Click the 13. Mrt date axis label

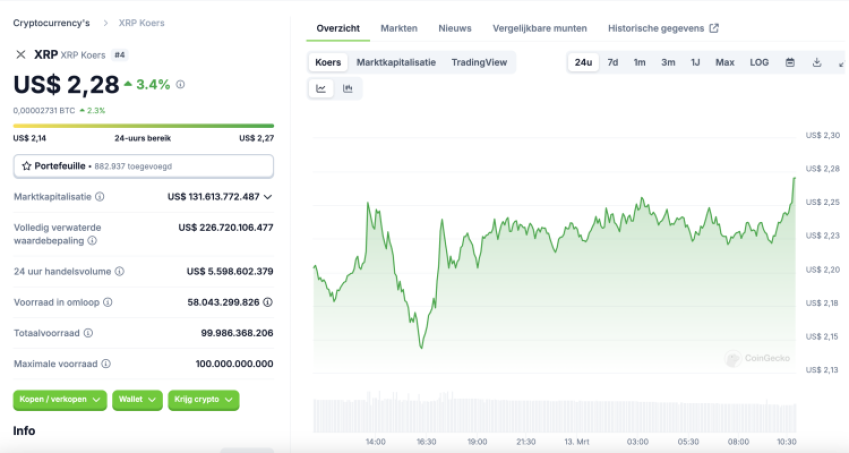click(x=577, y=442)
